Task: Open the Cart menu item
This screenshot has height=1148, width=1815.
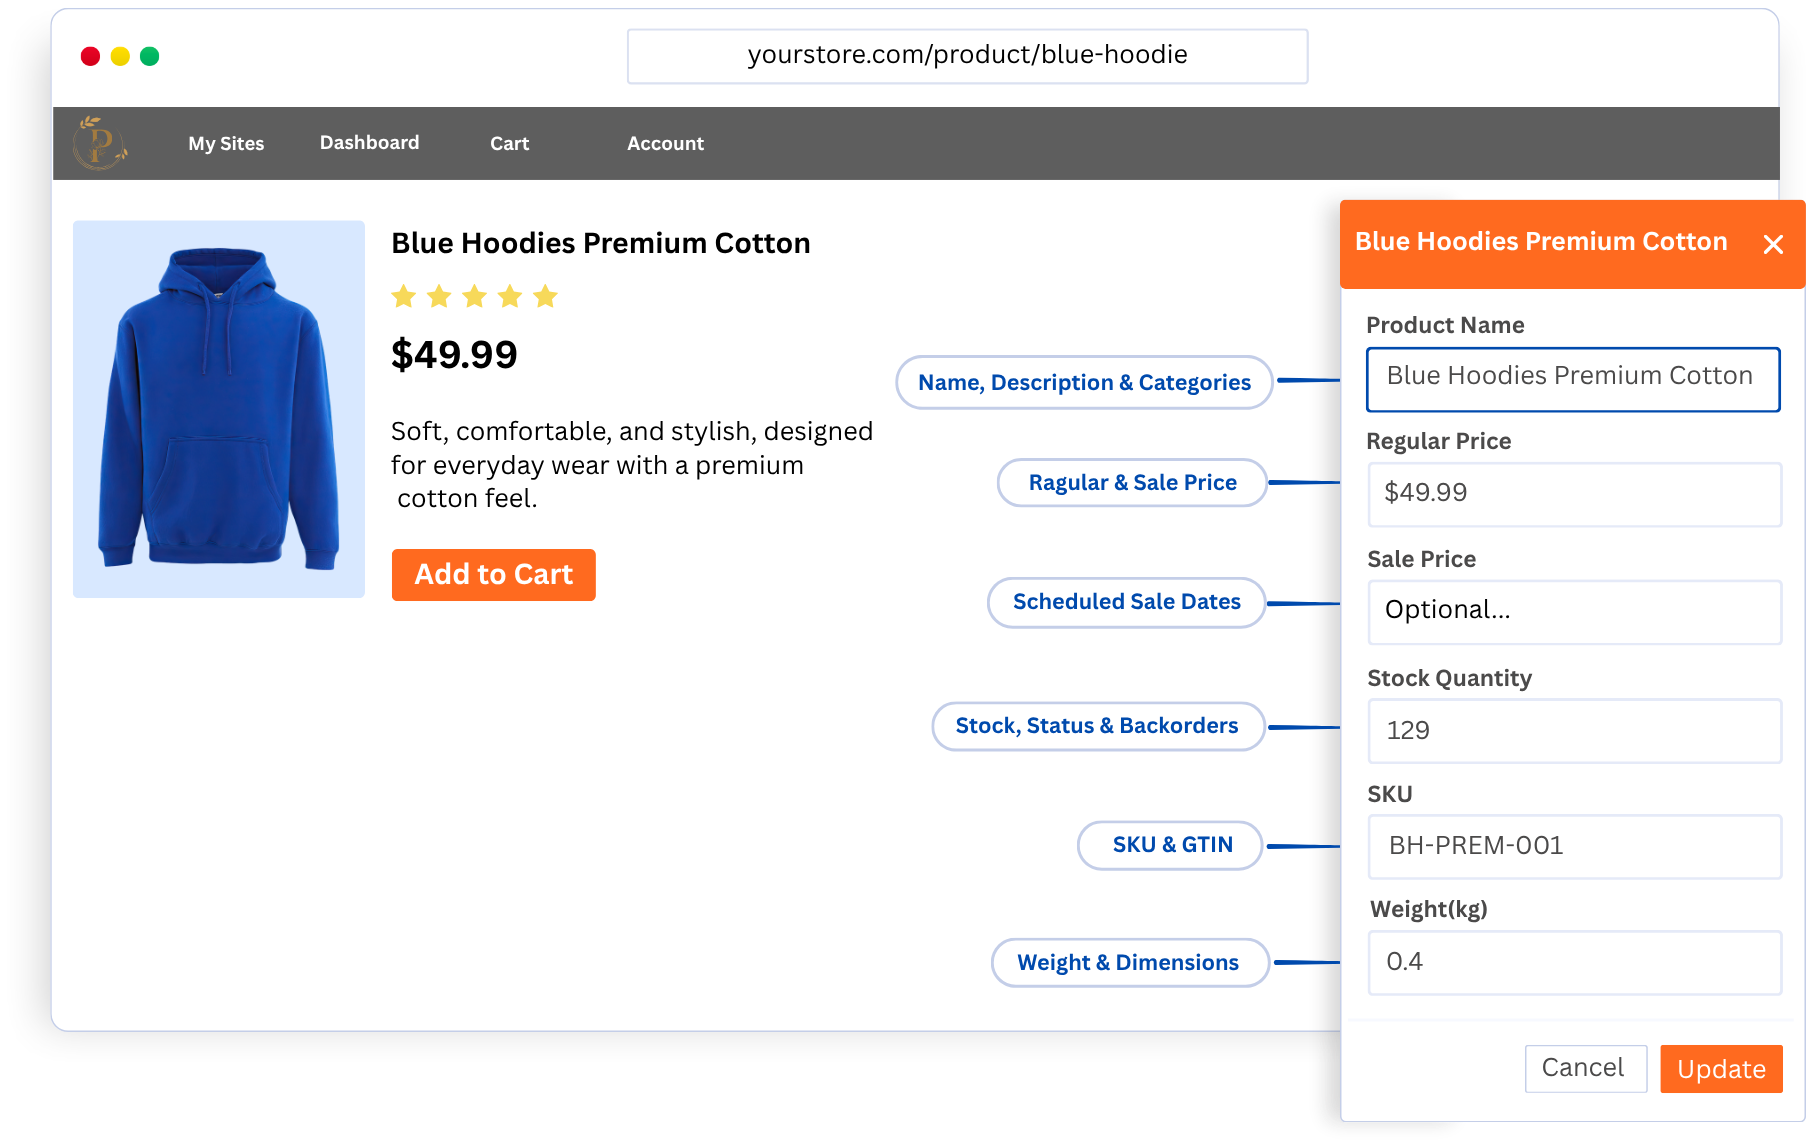Action: click(509, 143)
